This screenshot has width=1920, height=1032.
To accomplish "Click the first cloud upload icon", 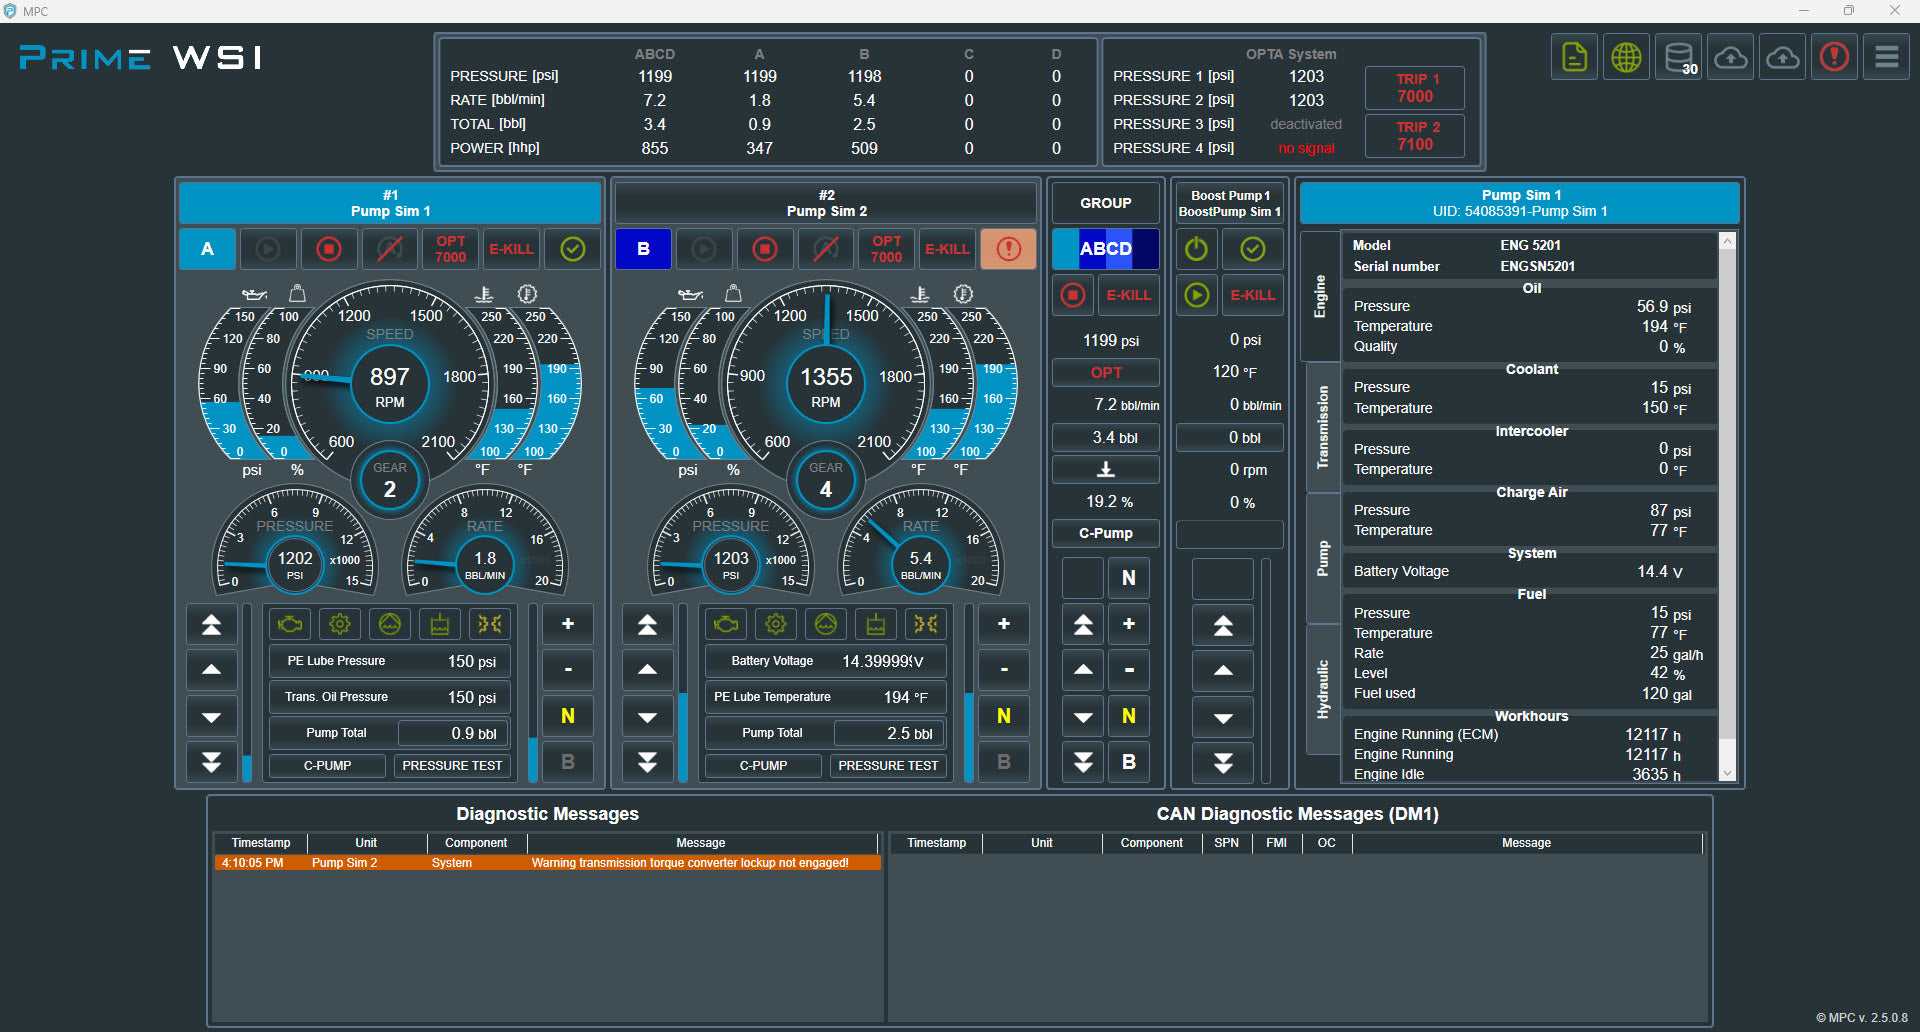I will pyautogui.click(x=1731, y=58).
